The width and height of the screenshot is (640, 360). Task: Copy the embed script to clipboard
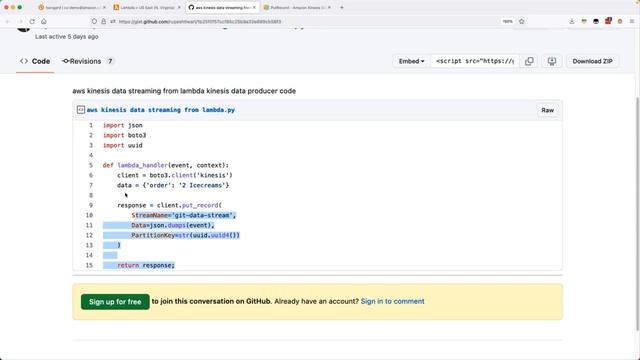point(529,61)
